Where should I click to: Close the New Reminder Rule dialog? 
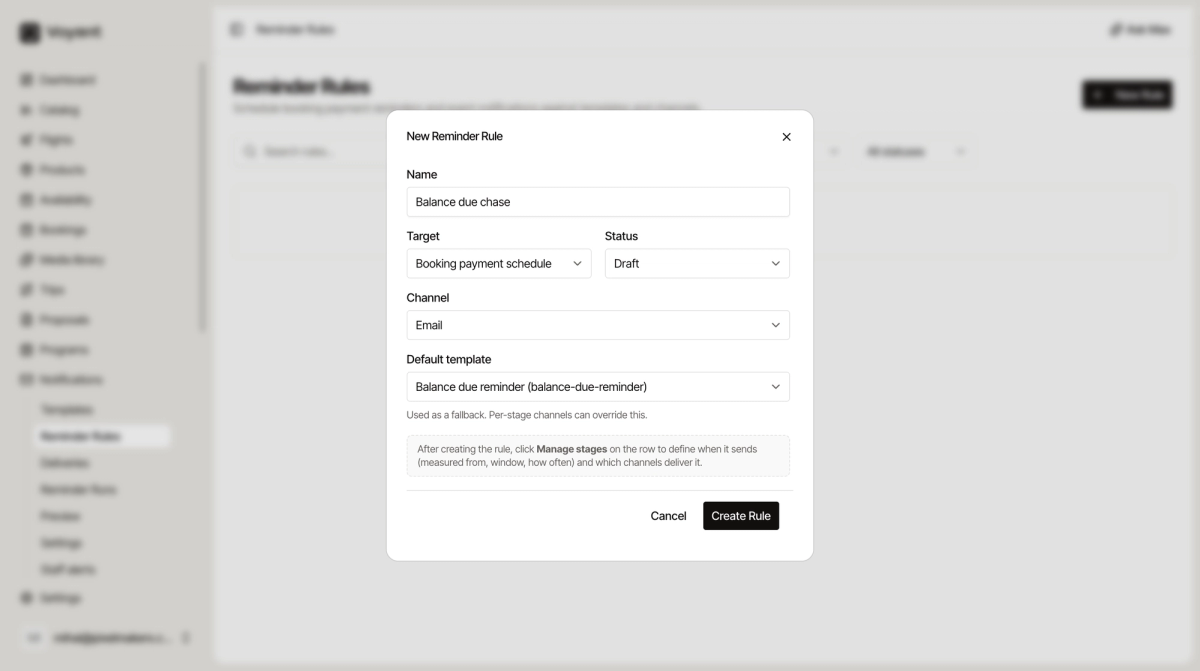(786, 137)
